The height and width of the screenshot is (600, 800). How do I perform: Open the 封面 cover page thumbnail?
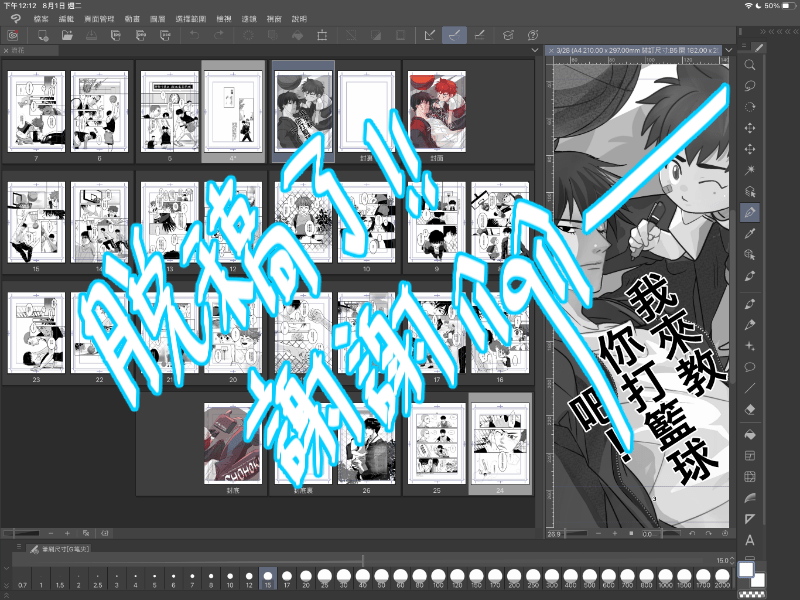click(x=437, y=111)
